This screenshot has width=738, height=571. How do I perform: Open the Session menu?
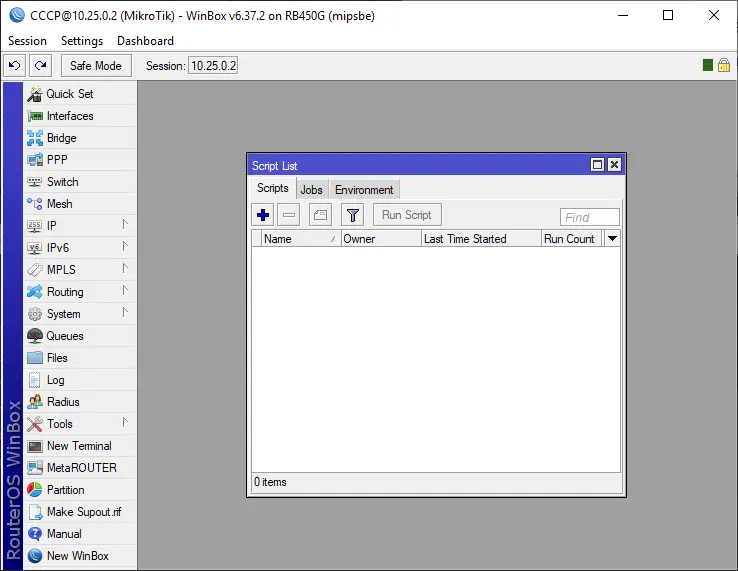[27, 41]
